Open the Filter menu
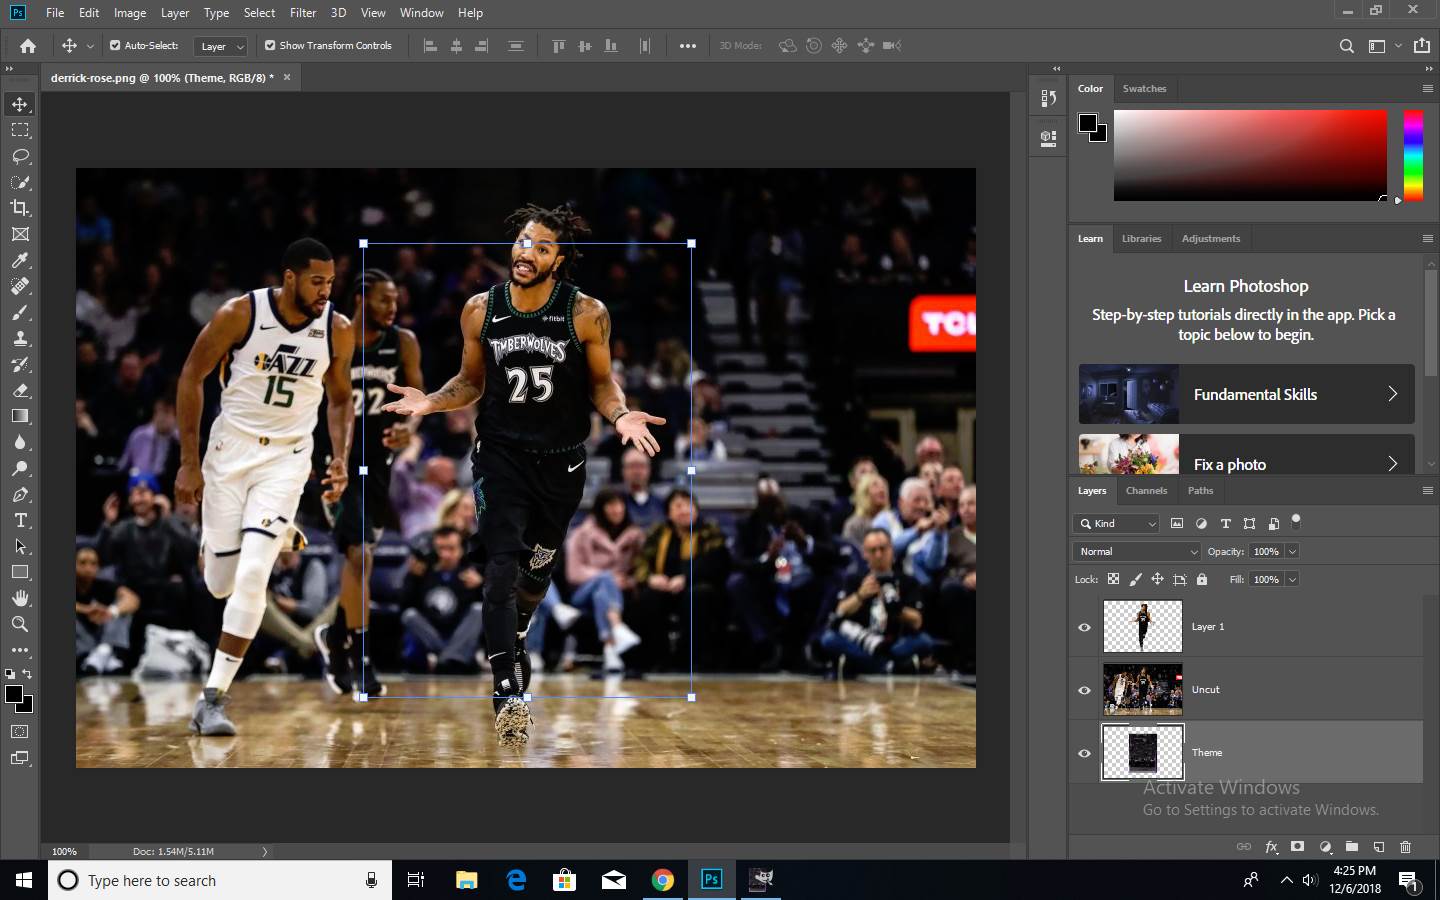This screenshot has height=900, width=1440. tap(303, 13)
